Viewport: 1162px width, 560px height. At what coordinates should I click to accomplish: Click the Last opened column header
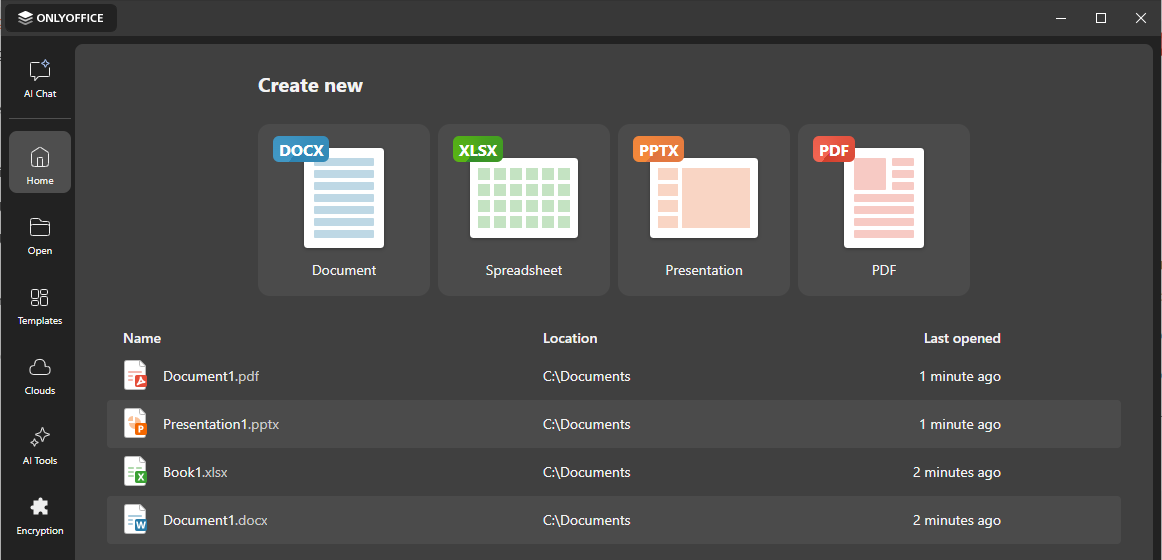click(962, 339)
